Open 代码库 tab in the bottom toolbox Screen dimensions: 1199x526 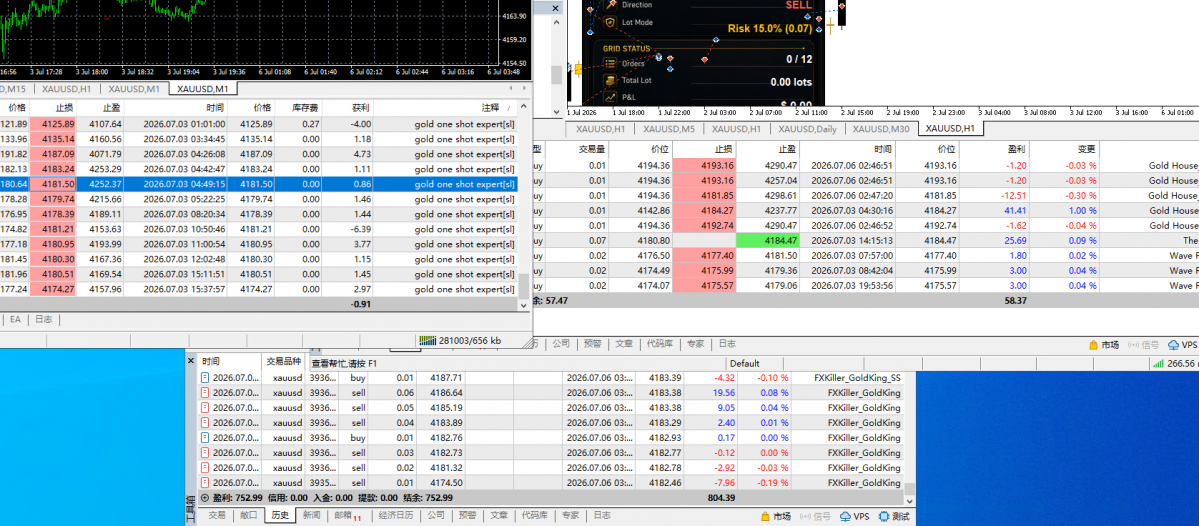pos(535,515)
